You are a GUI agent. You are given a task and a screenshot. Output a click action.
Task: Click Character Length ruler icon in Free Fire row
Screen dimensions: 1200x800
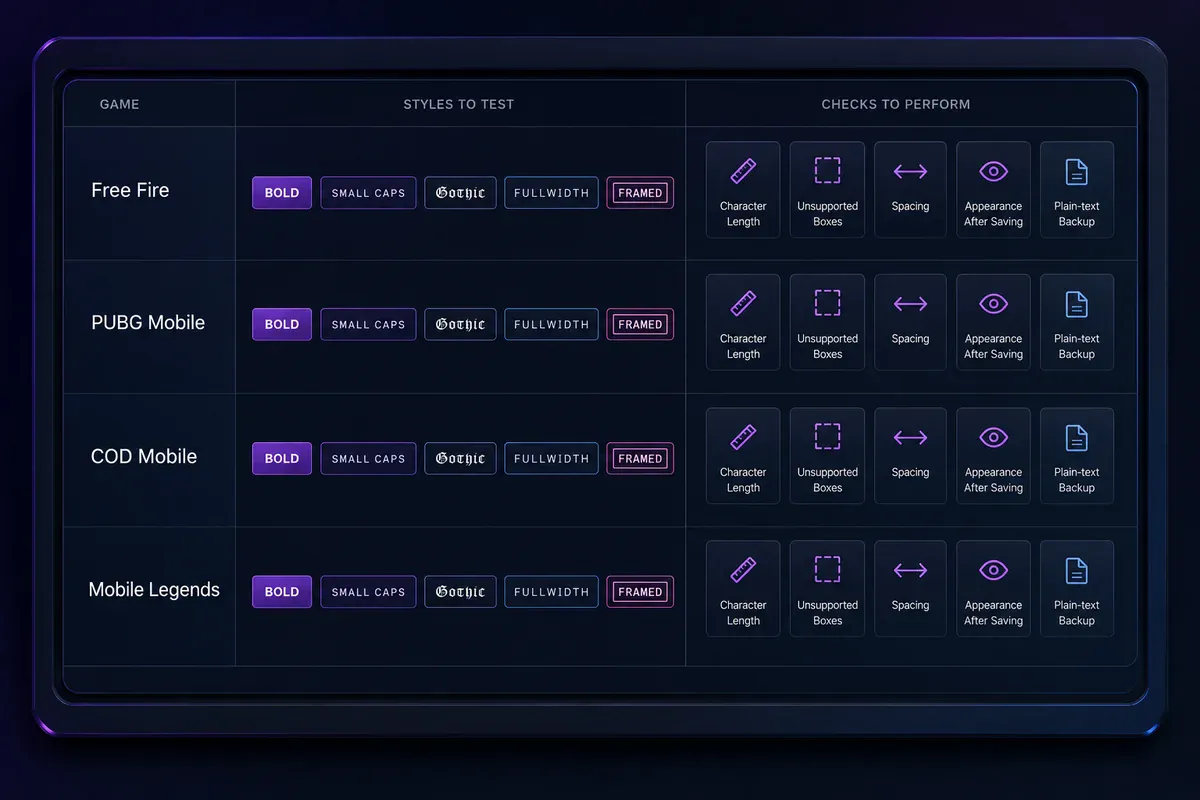[743, 171]
